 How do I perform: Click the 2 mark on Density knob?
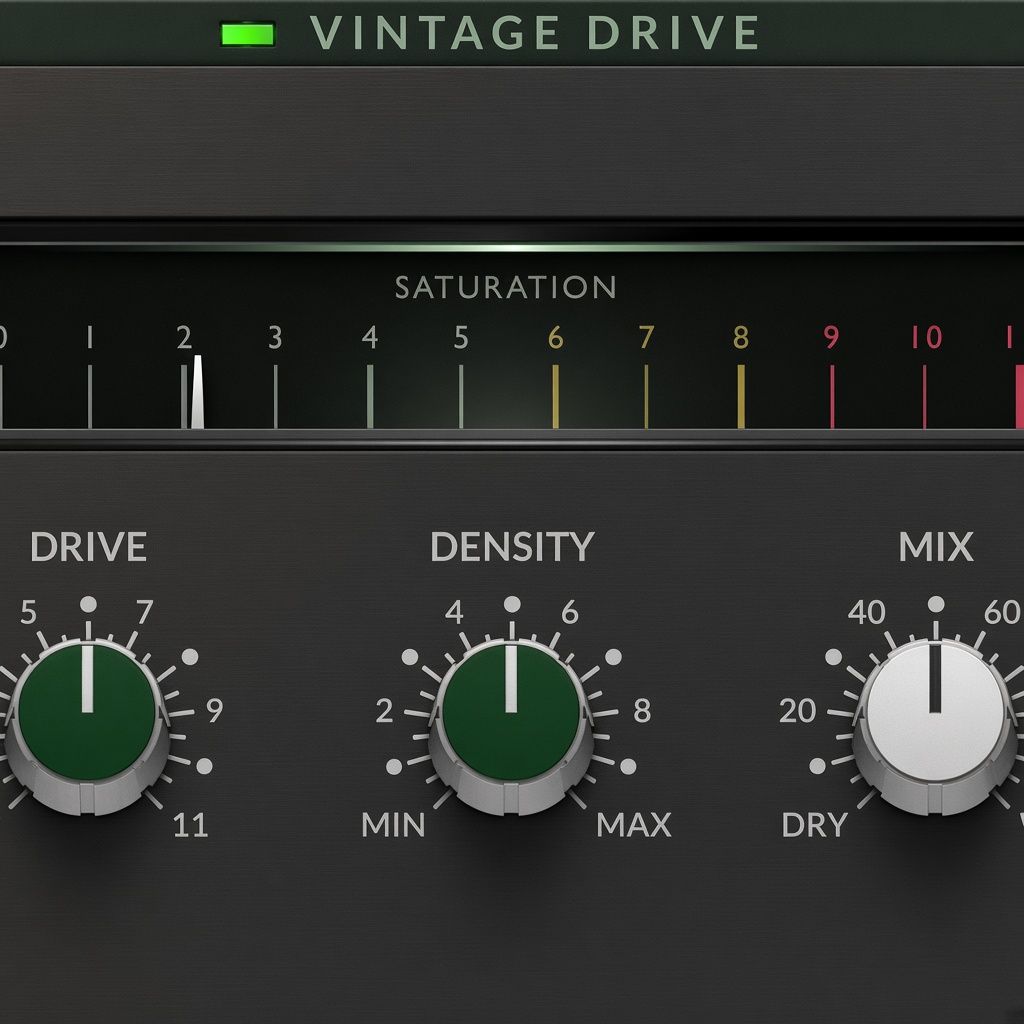(385, 711)
